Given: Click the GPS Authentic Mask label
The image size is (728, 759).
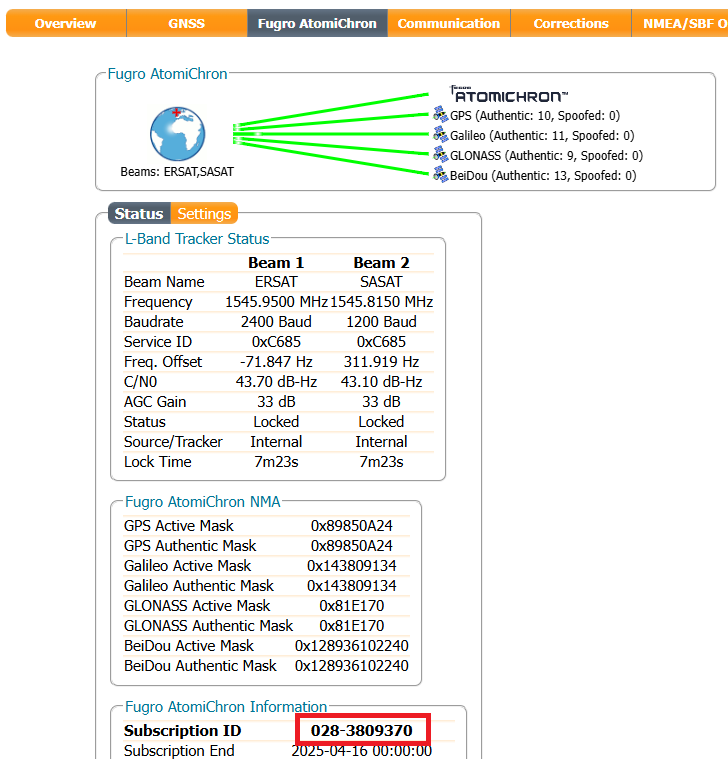Looking at the screenshot, I should click(190, 546).
